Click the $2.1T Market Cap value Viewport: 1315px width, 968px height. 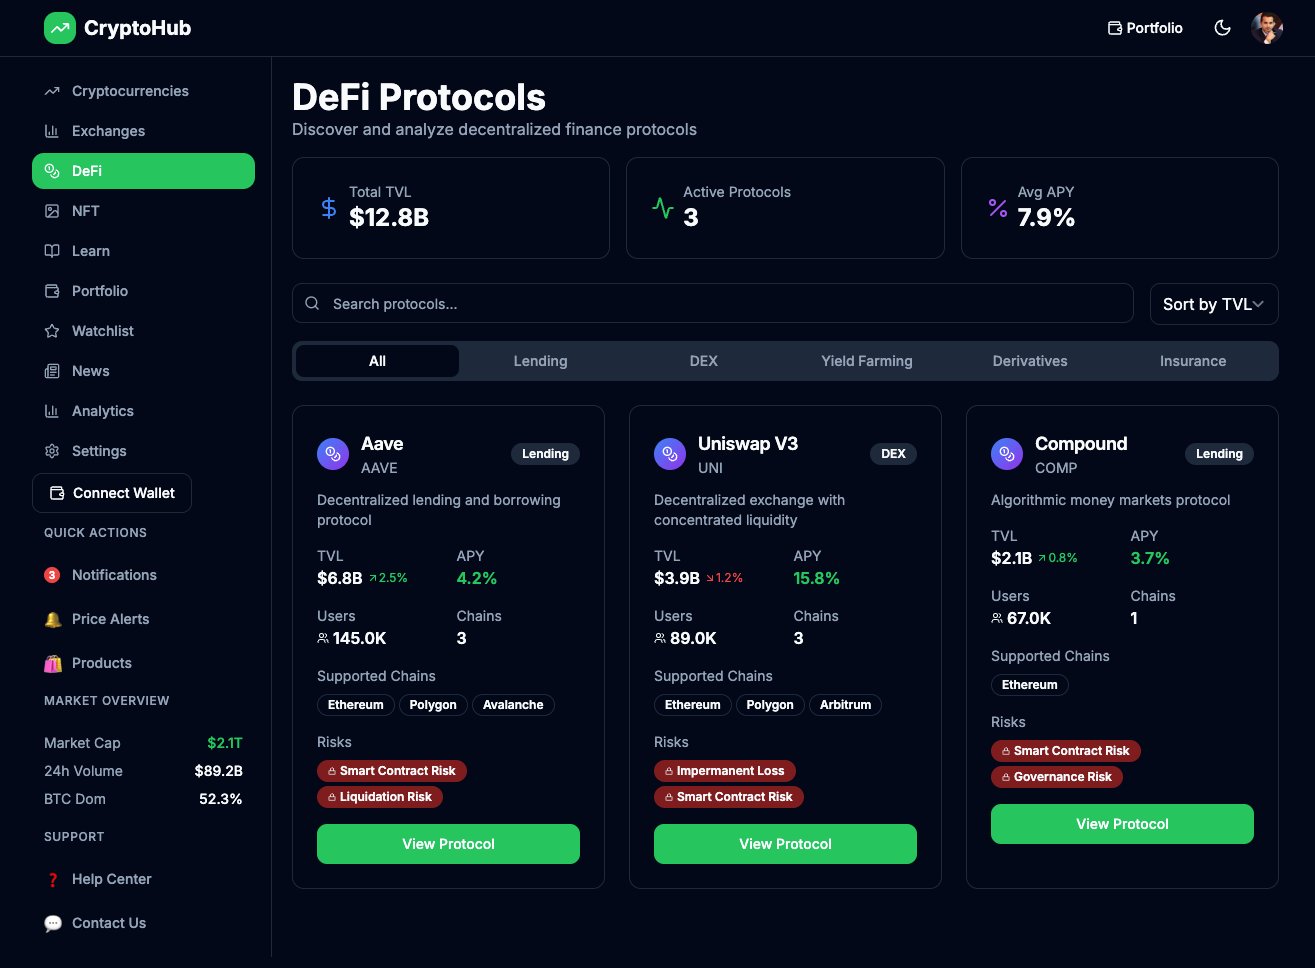pos(225,743)
